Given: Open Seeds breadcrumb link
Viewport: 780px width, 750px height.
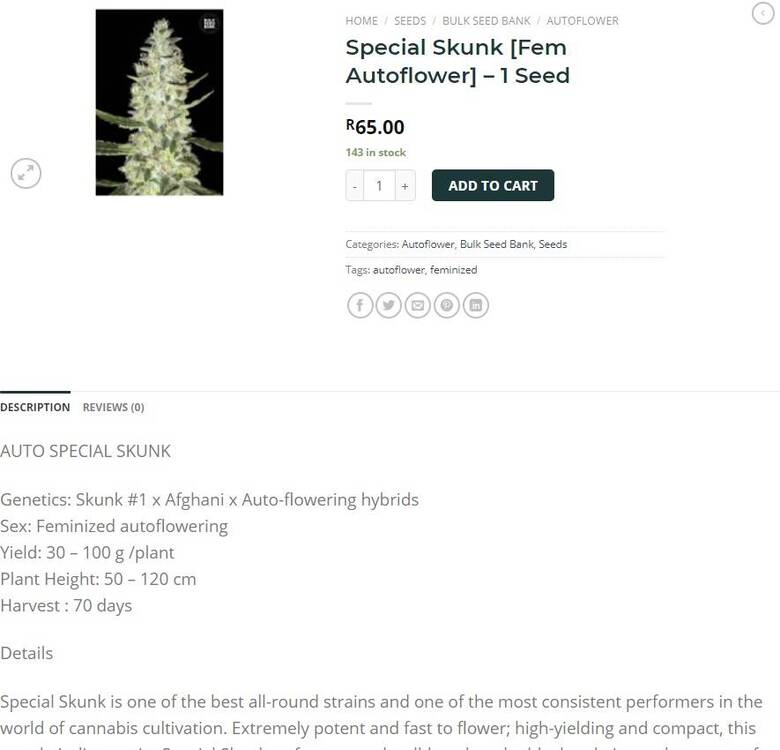Looking at the screenshot, I should point(410,21).
